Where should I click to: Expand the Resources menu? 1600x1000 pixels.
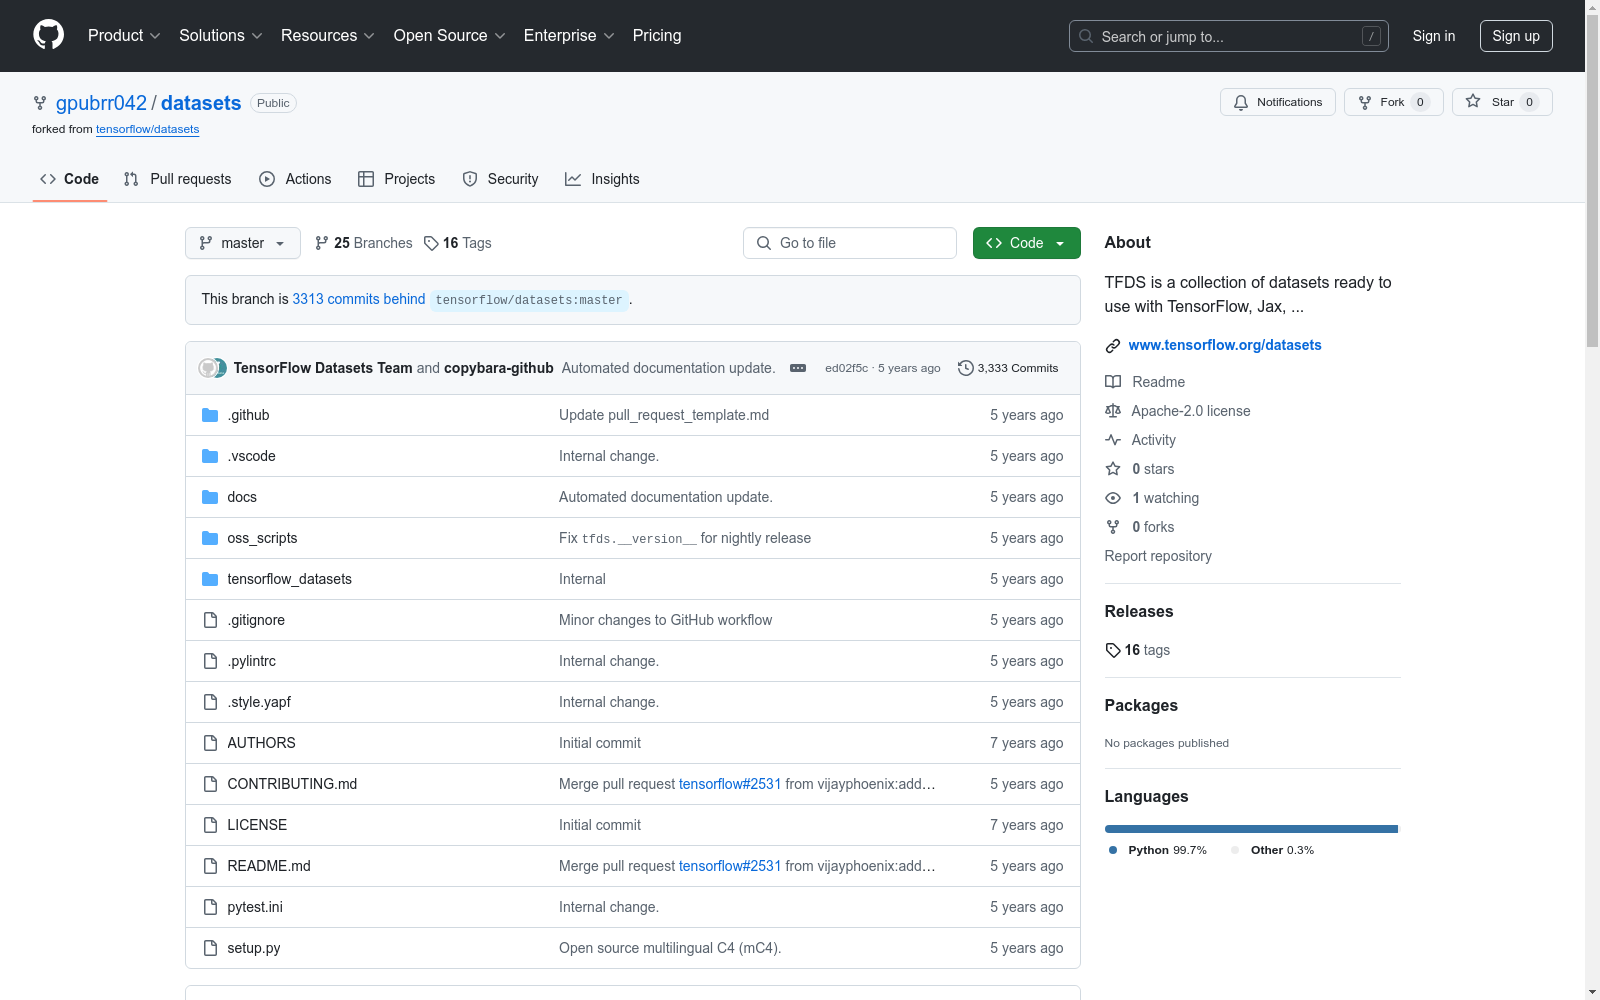(x=328, y=35)
